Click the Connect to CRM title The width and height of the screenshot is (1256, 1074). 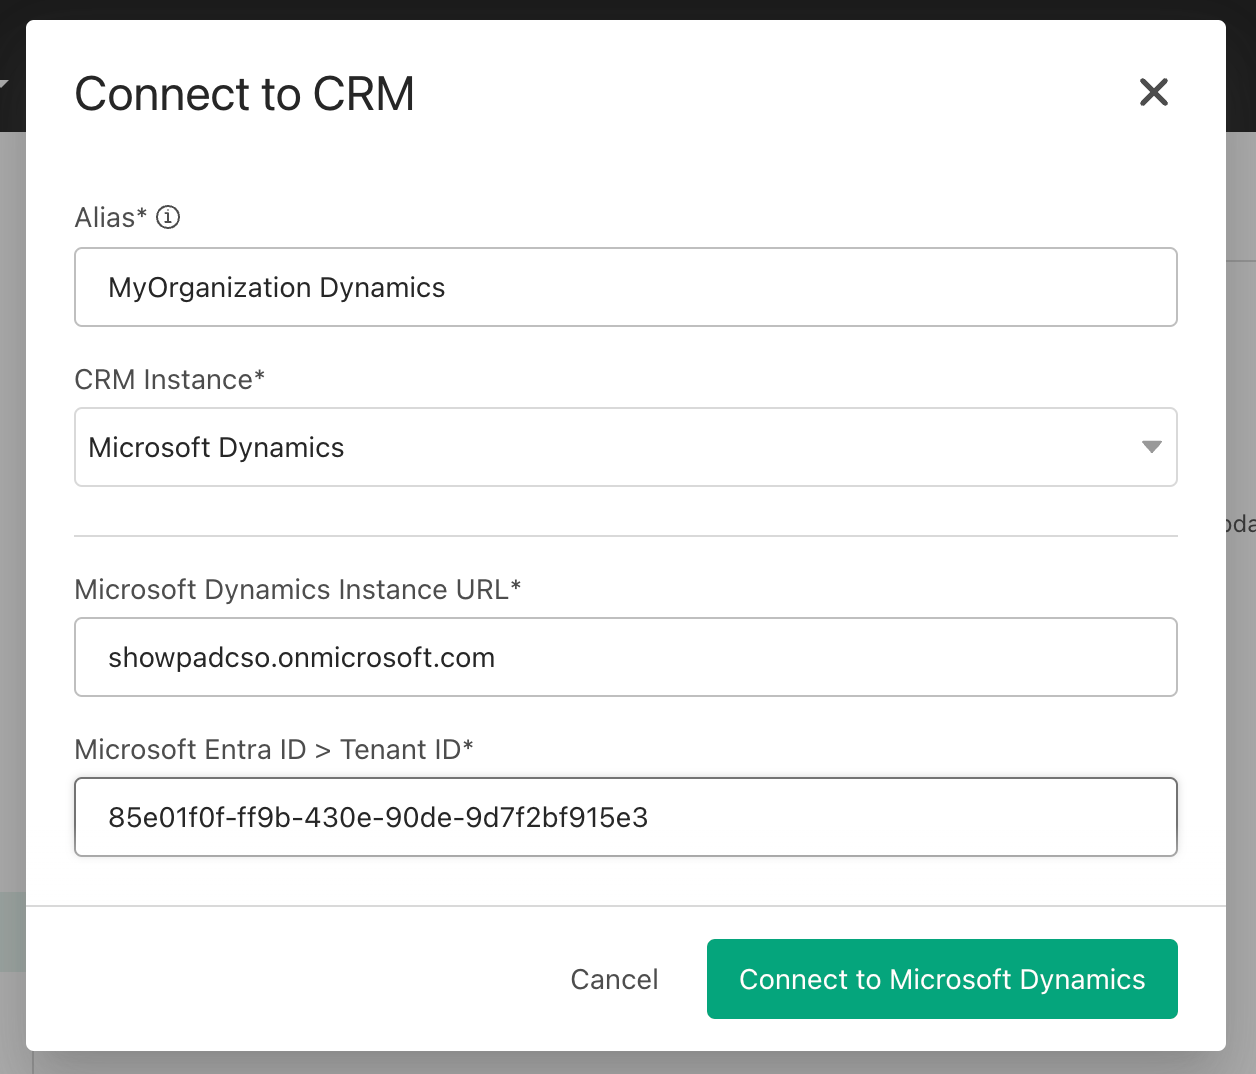pos(245,94)
